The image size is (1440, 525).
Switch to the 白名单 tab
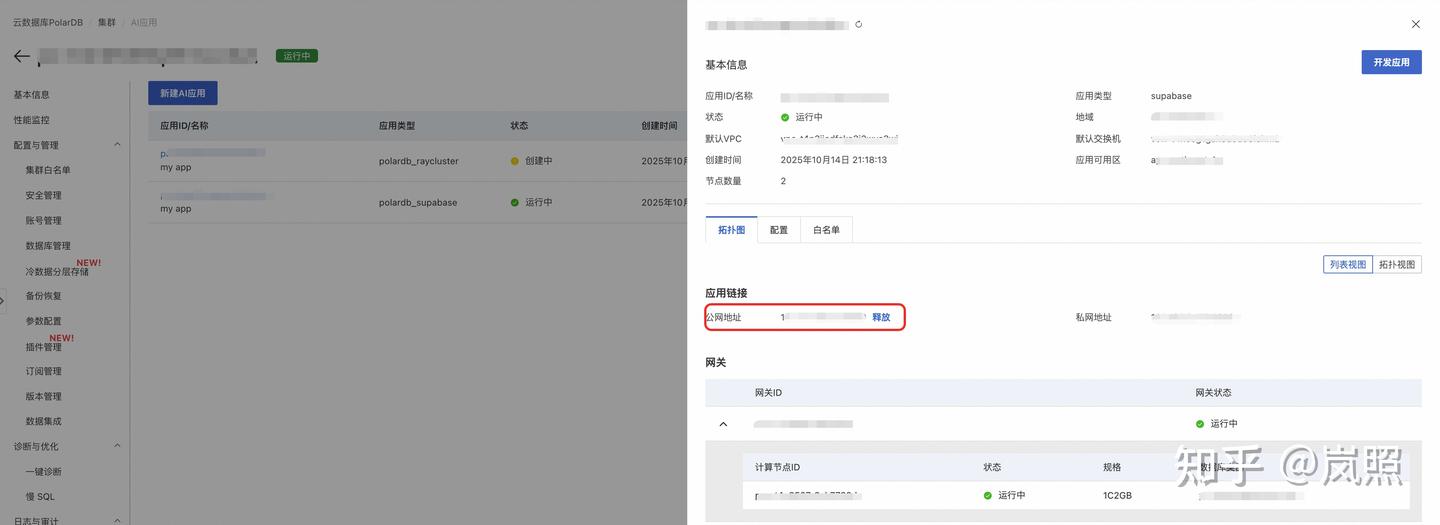coord(826,230)
